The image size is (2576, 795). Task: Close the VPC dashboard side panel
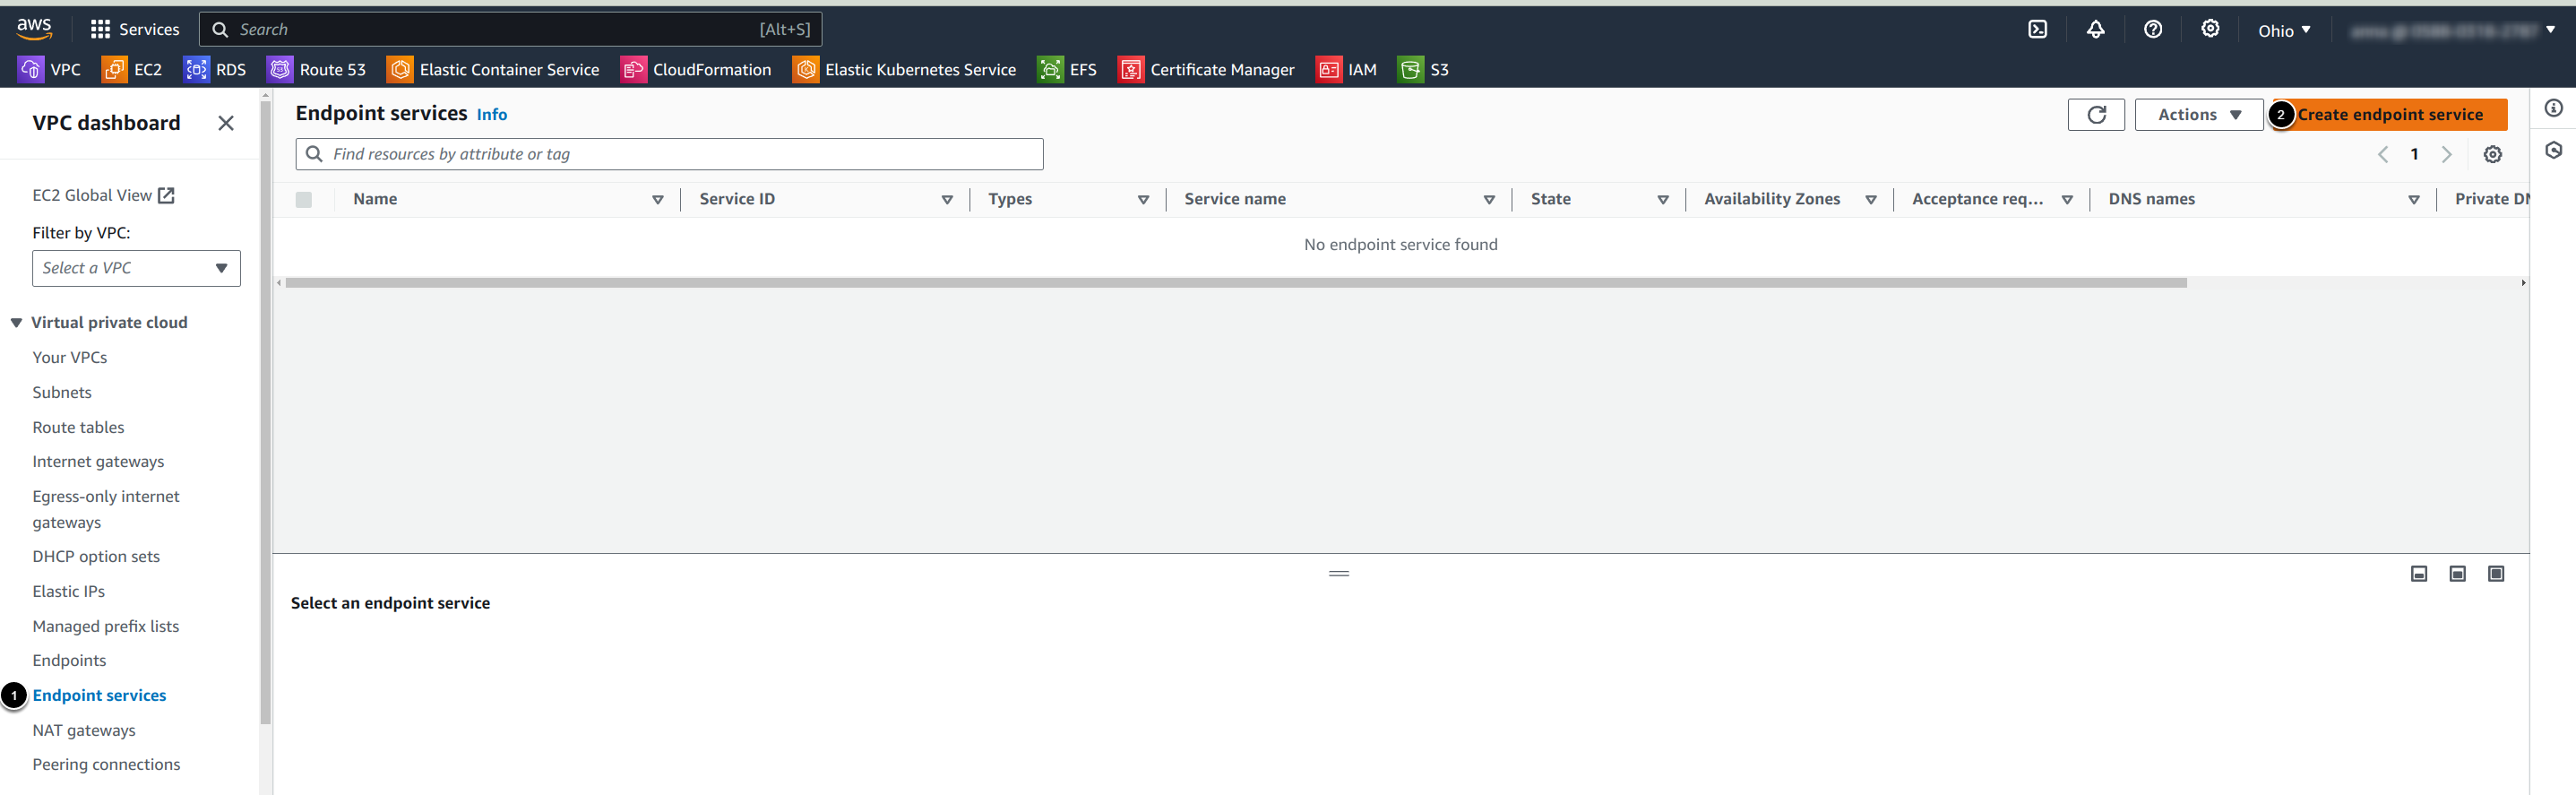pos(226,123)
